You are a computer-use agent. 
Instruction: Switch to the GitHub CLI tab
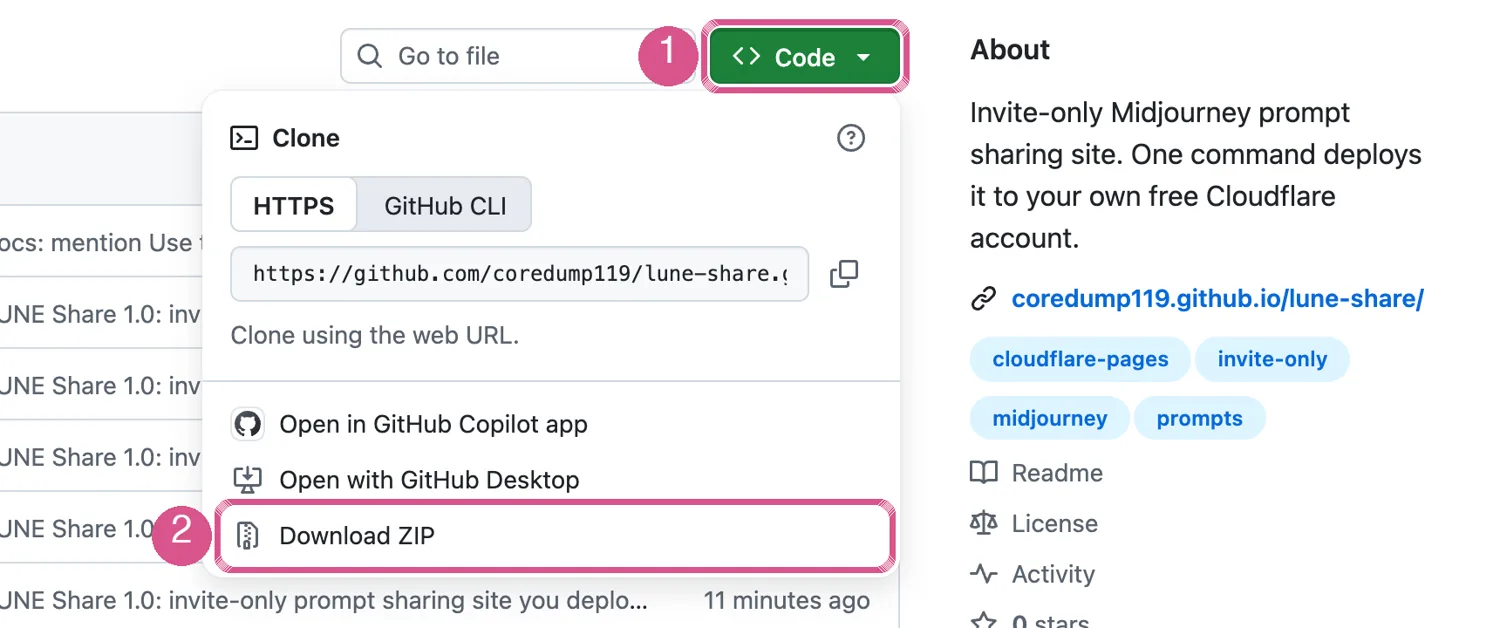point(445,206)
